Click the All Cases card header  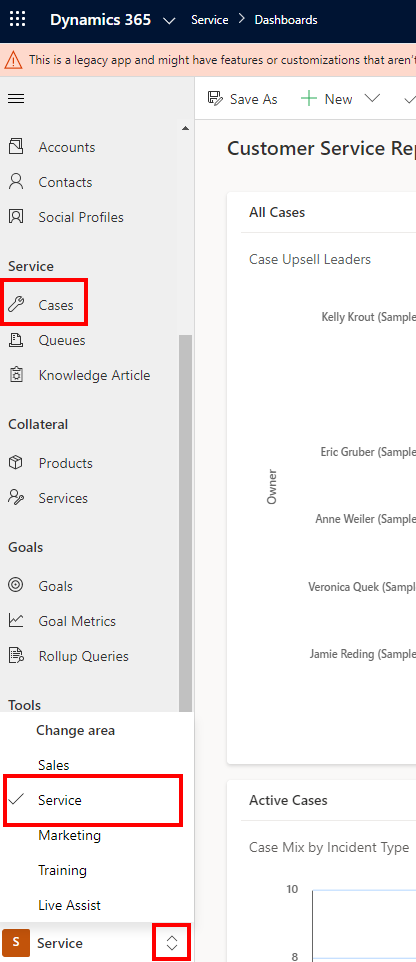[x=277, y=212]
